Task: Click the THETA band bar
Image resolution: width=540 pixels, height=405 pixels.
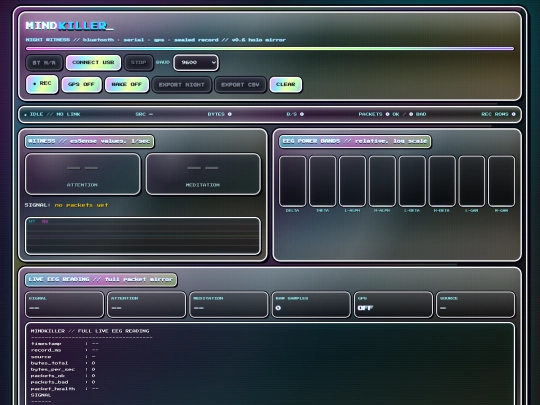Action: [x=322, y=181]
